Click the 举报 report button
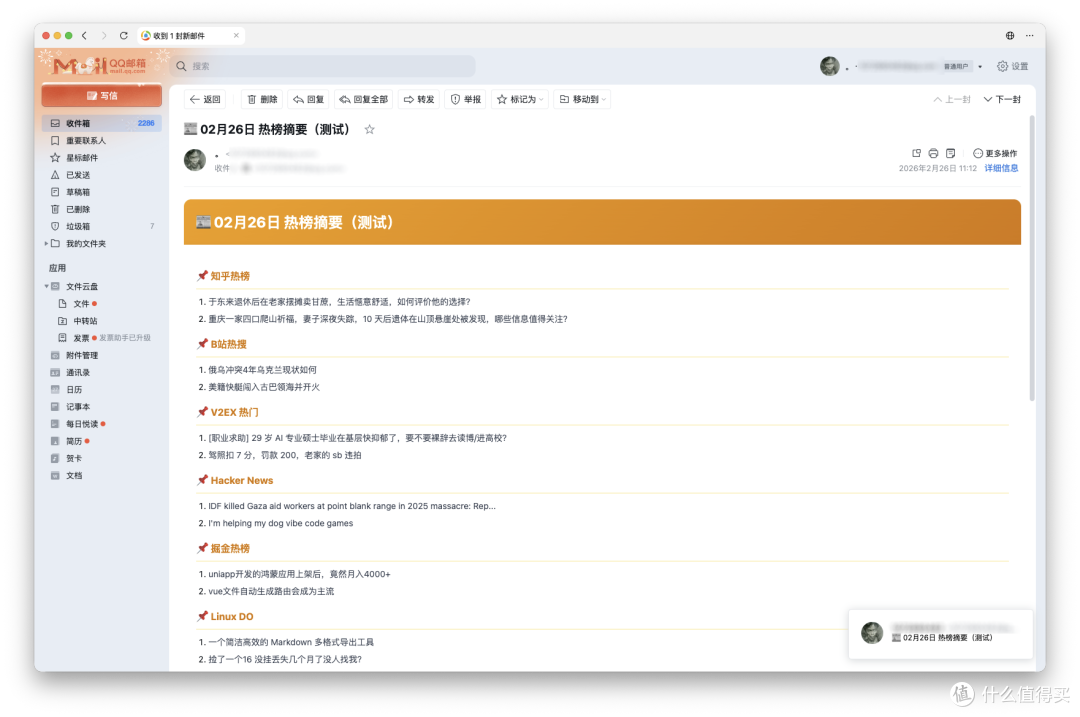Viewport: 1080px width, 717px height. tap(466, 99)
